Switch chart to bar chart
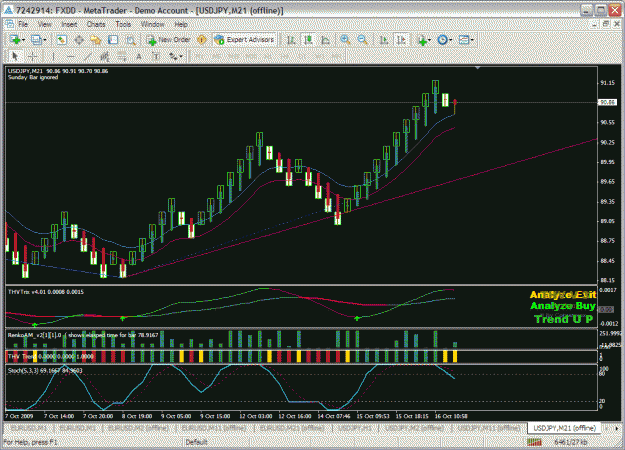Screen dimensions: 625x450 pos(291,40)
